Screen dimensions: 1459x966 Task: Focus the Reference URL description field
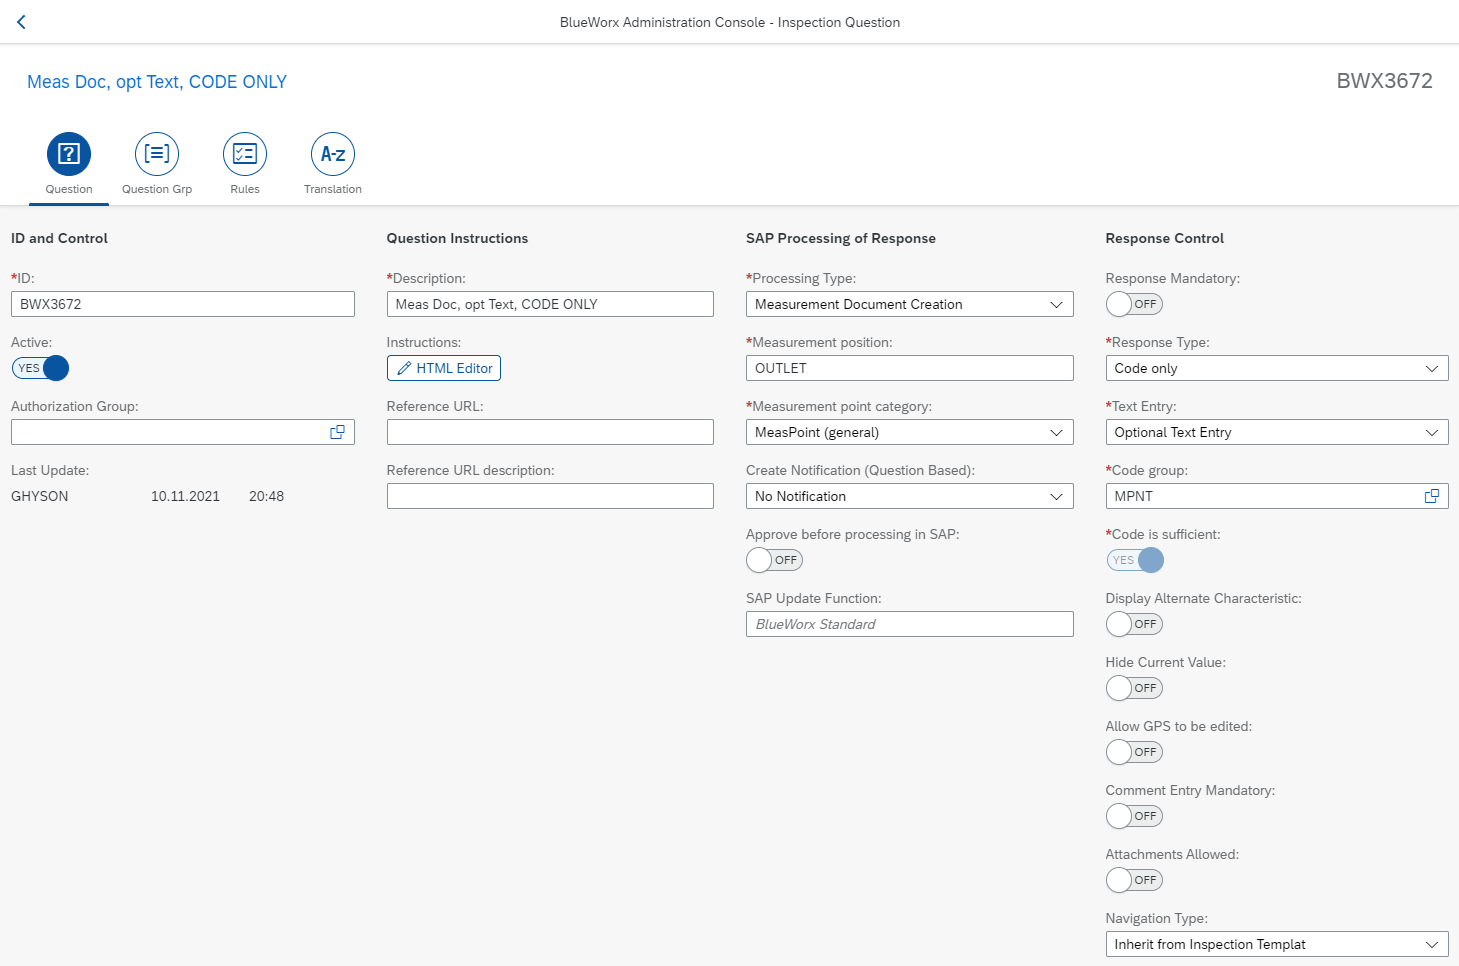[550, 496]
